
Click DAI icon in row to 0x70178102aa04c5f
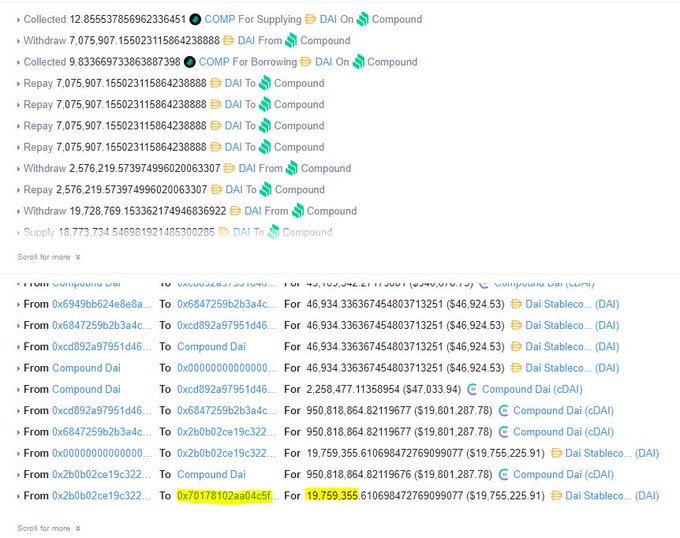556,496
